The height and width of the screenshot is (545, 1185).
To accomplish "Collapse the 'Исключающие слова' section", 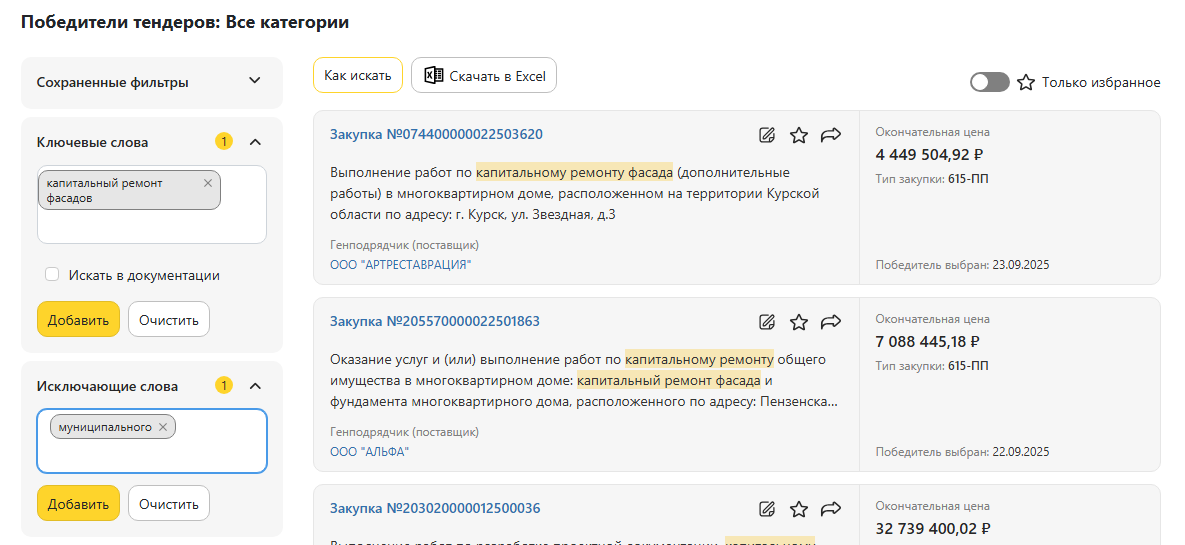I will click(254, 386).
